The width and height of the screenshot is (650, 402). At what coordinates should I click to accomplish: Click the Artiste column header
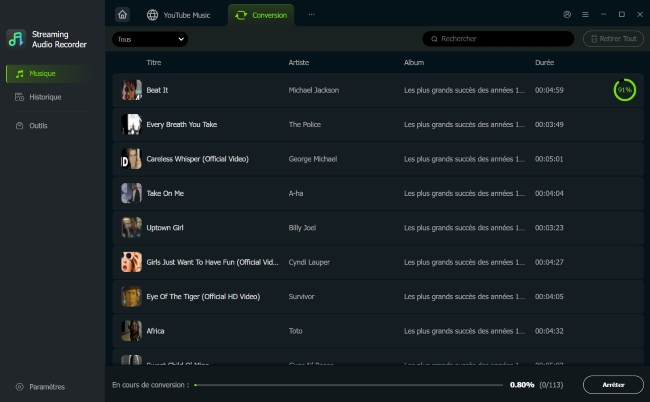tap(299, 63)
